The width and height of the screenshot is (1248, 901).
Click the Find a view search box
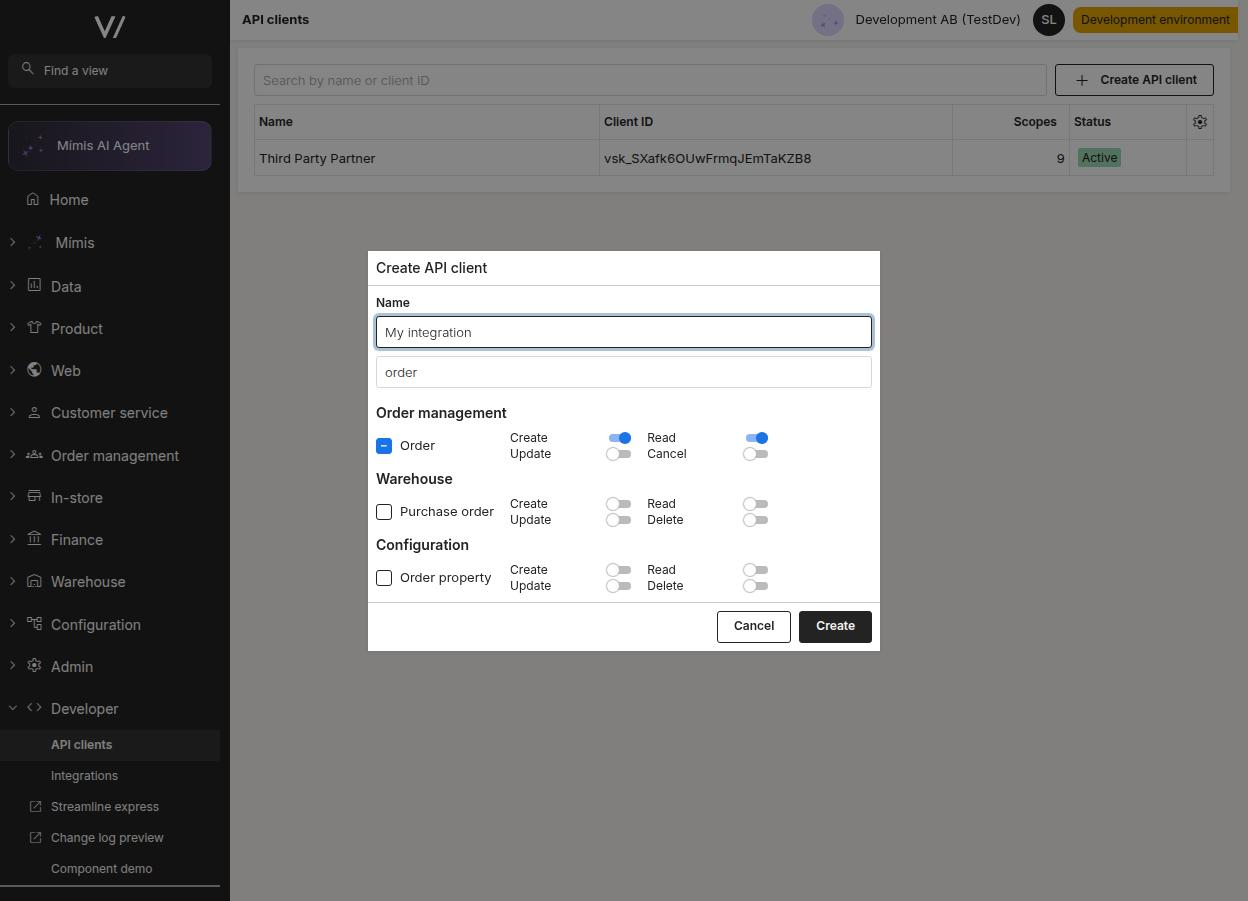[x=110, y=71]
